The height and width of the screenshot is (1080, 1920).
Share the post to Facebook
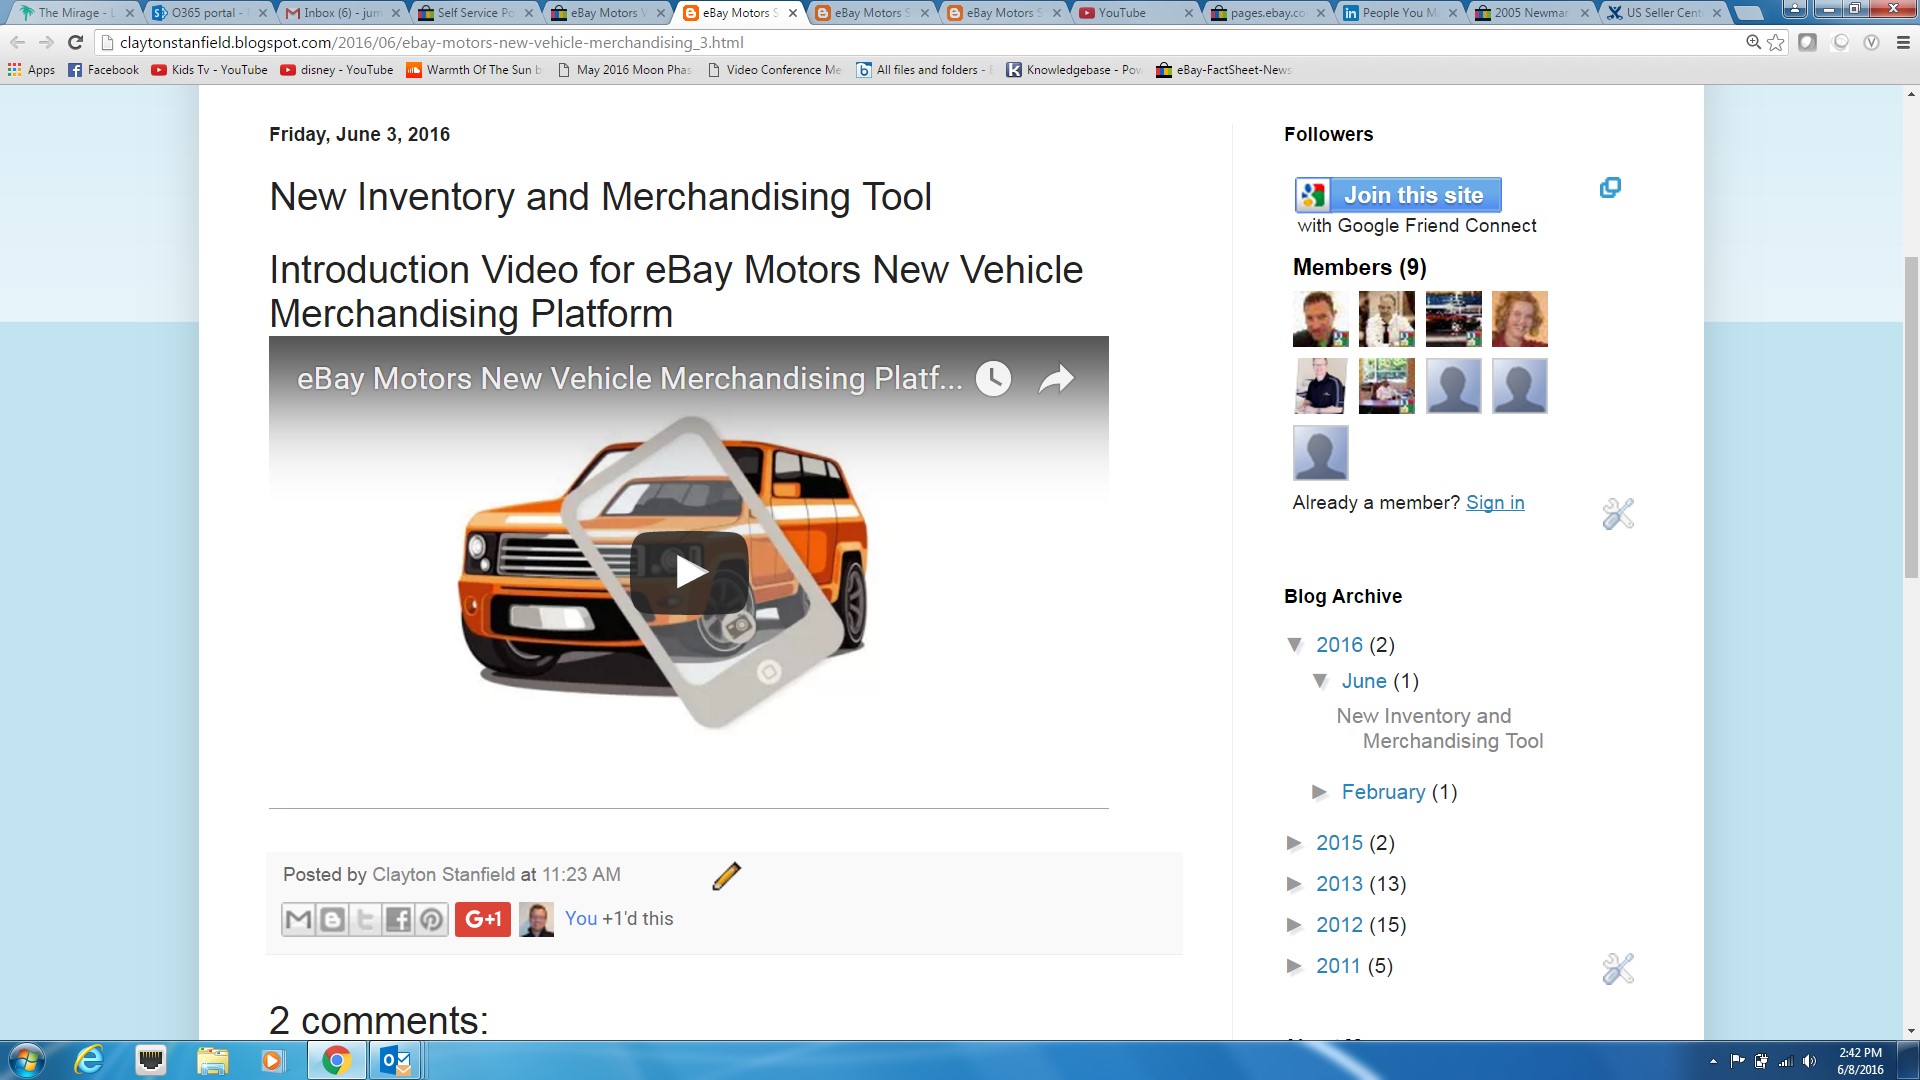click(398, 919)
